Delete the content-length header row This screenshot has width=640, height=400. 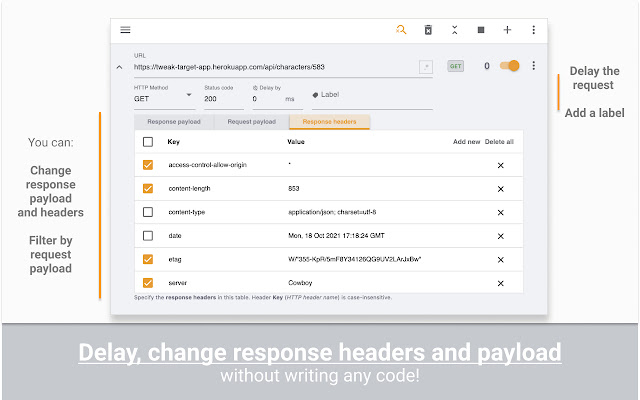[500, 188]
